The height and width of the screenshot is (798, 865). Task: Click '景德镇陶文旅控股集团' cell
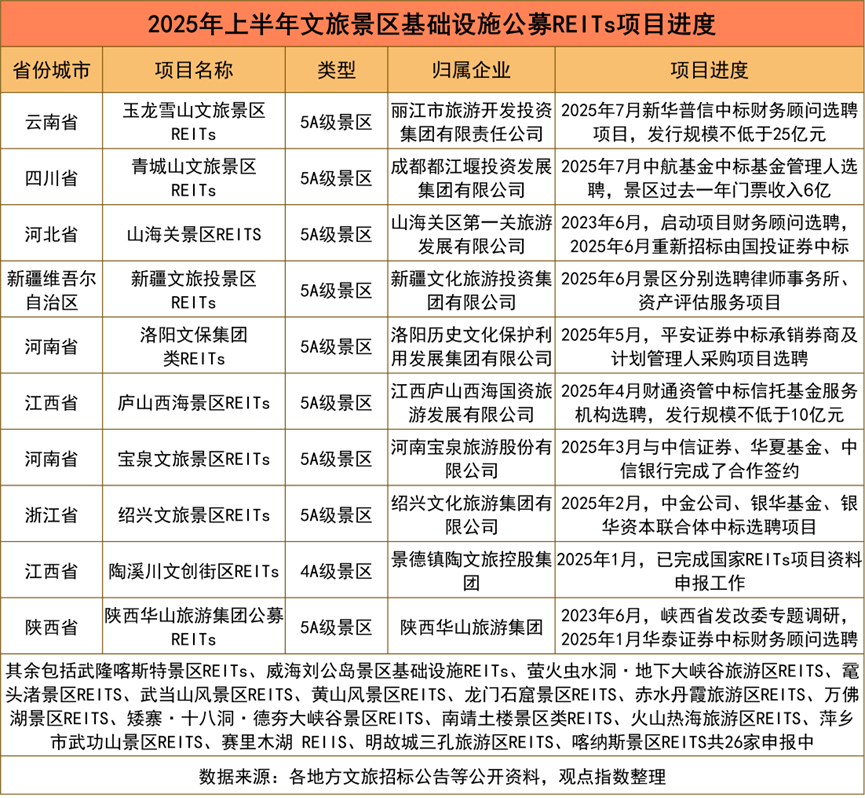pyautogui.click(x=471, y=571)
